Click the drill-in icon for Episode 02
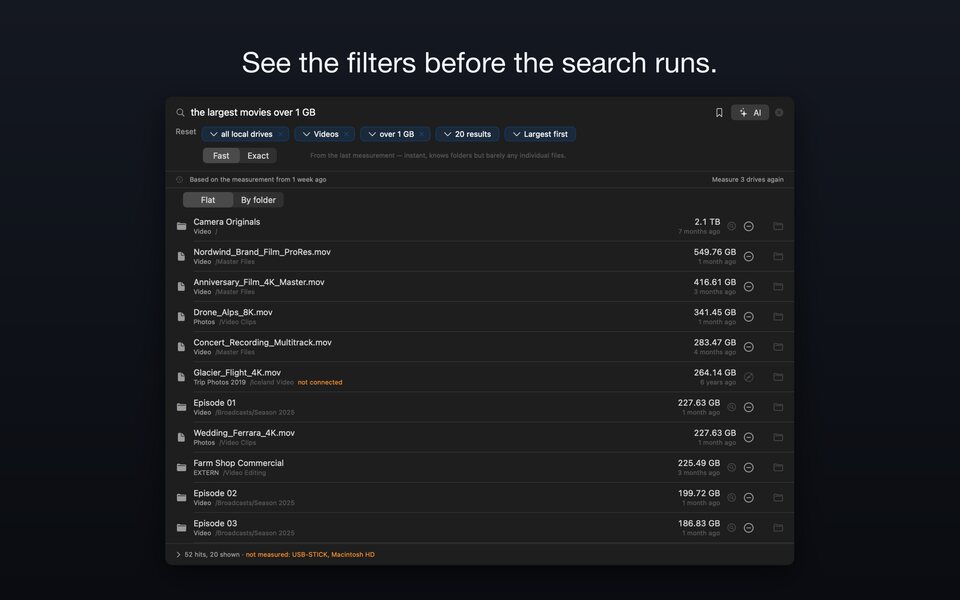 click(x=731, y=498)
